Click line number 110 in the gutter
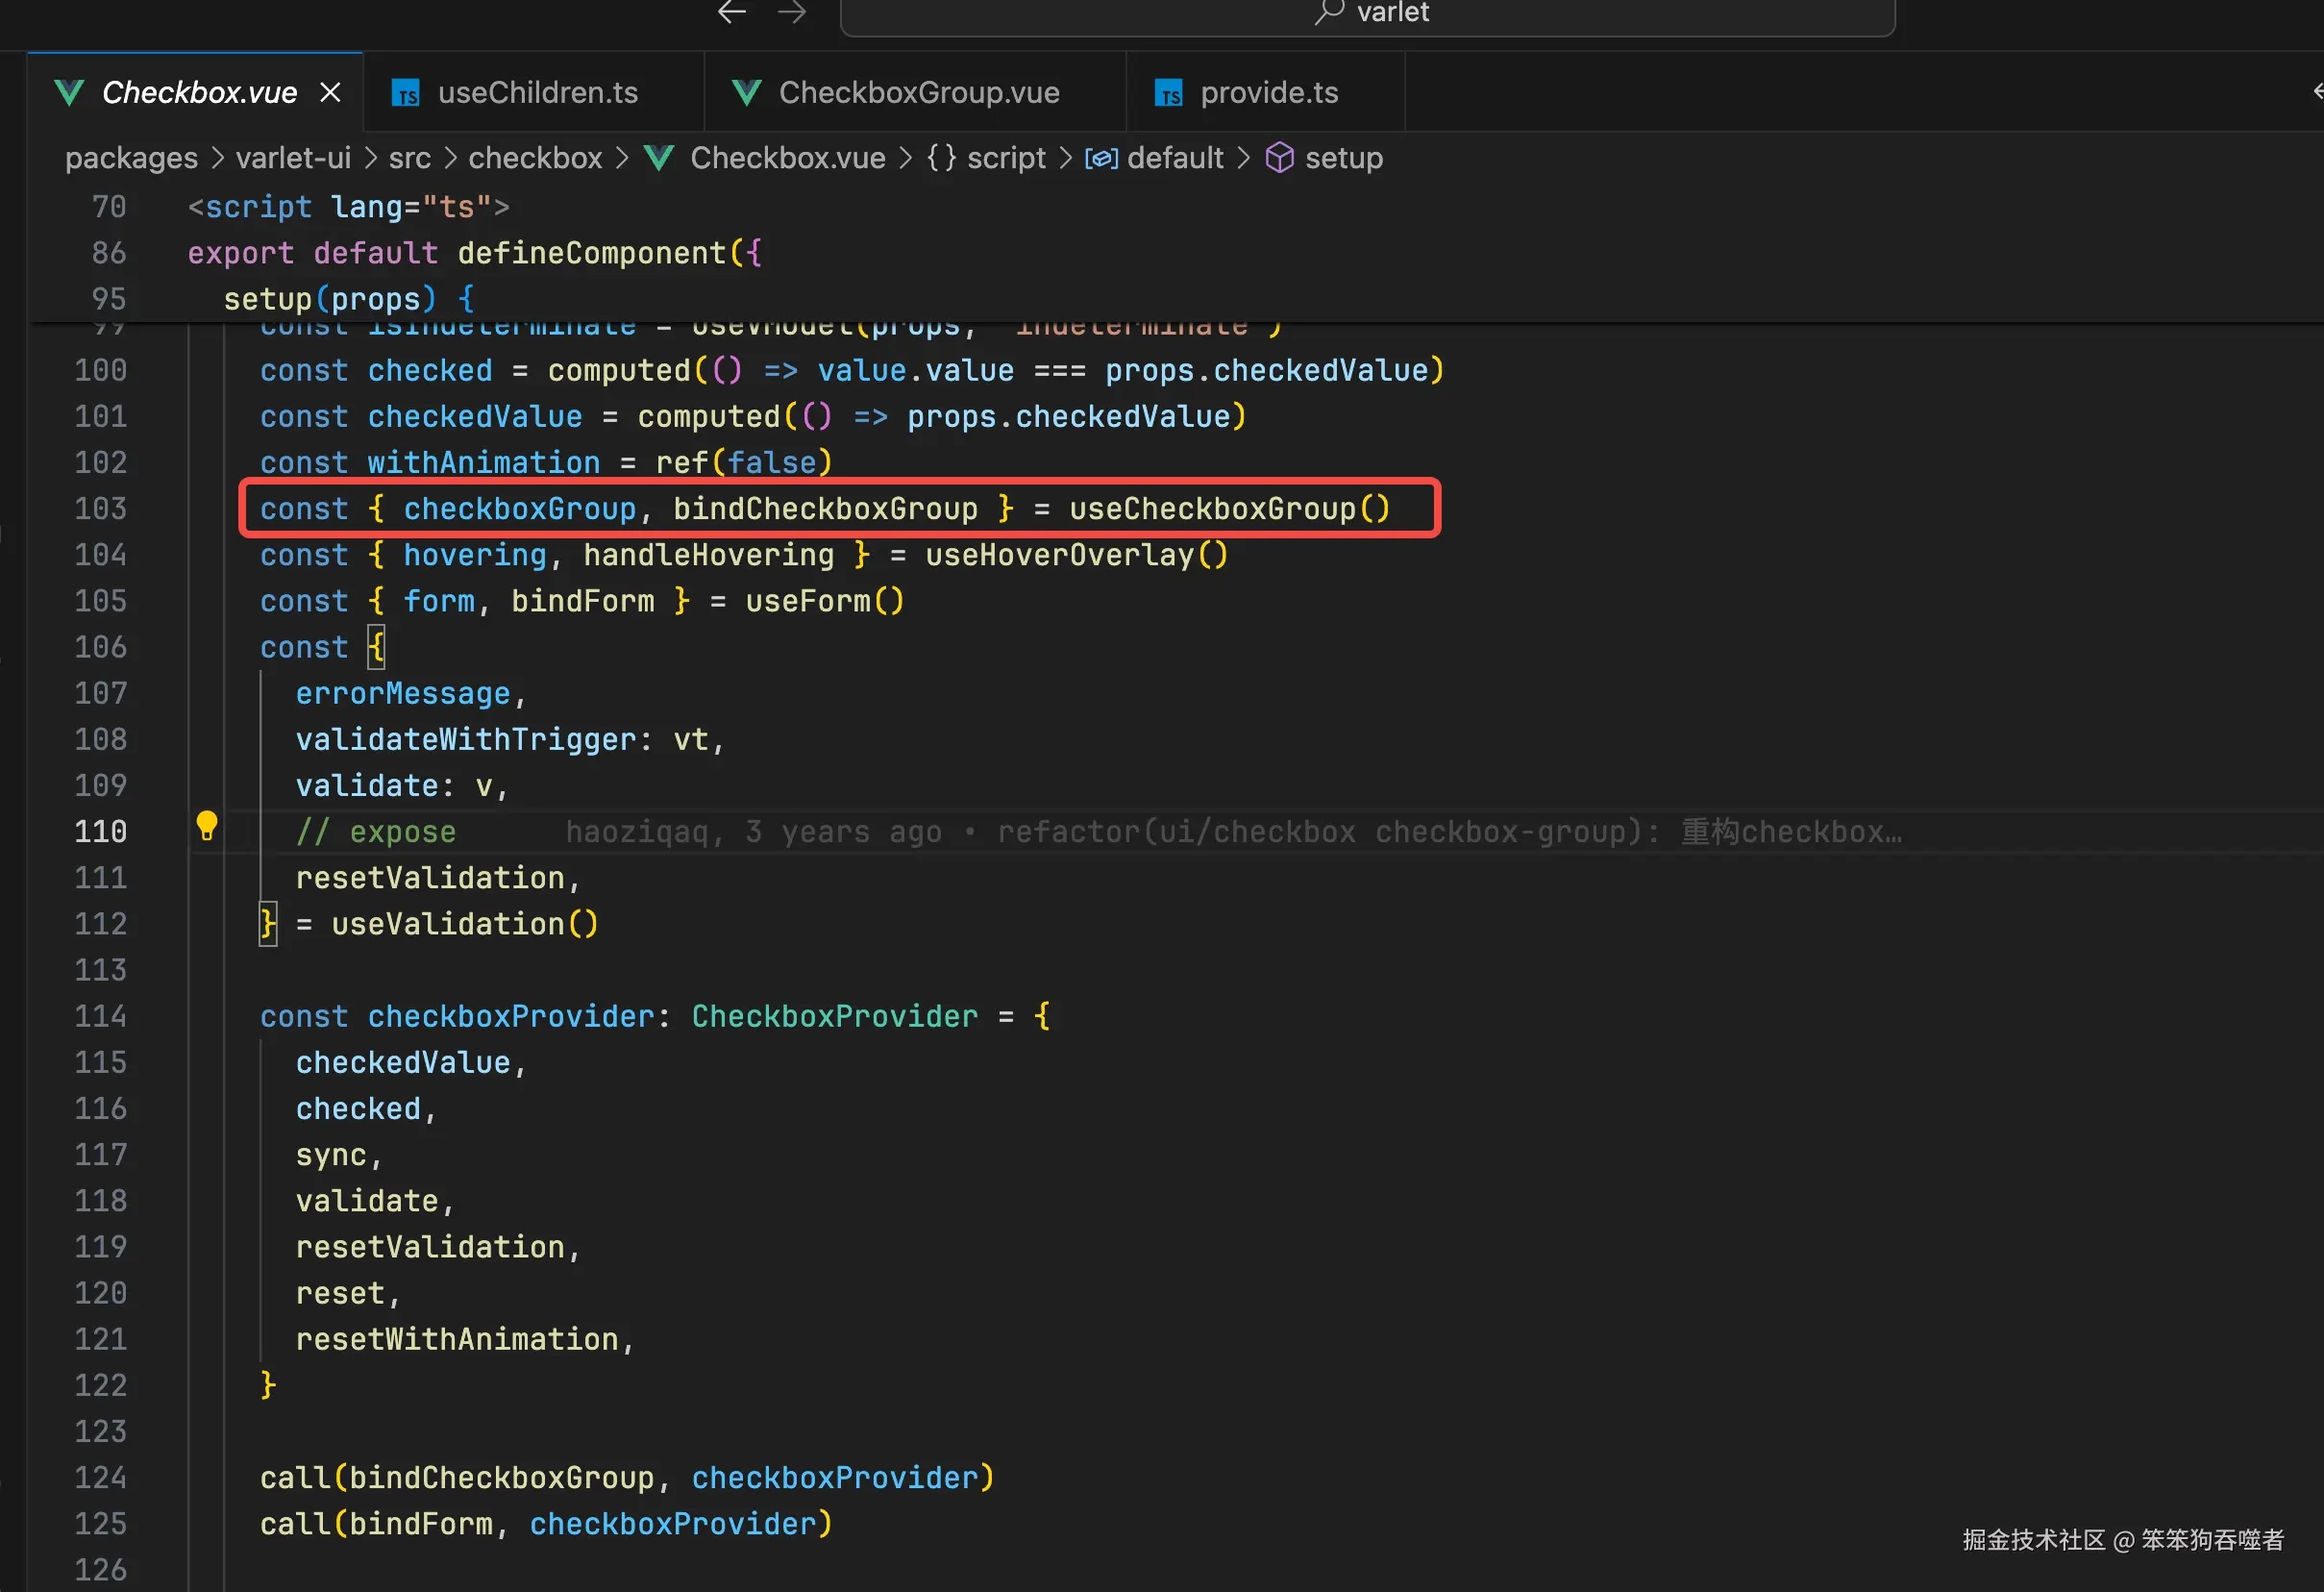The height and width of the screenshot is (1592, 2324). click(101, 832)
